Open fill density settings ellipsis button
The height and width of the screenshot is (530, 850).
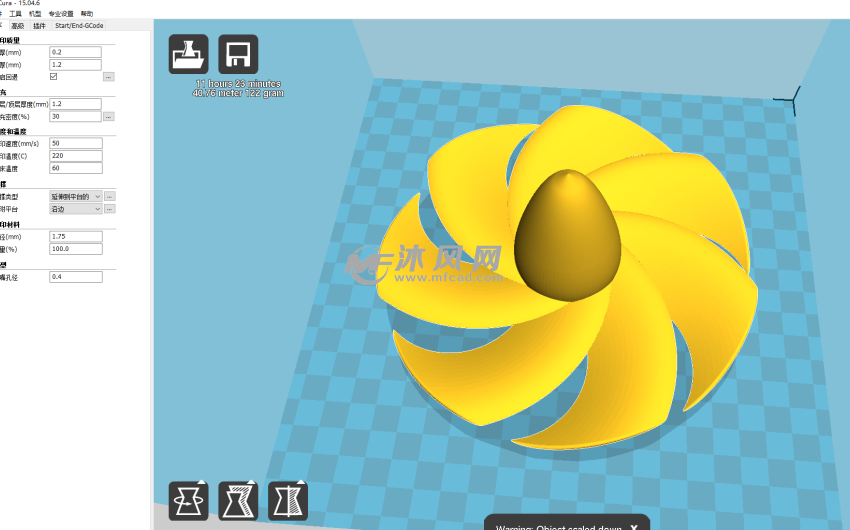[x=109, y=116]
